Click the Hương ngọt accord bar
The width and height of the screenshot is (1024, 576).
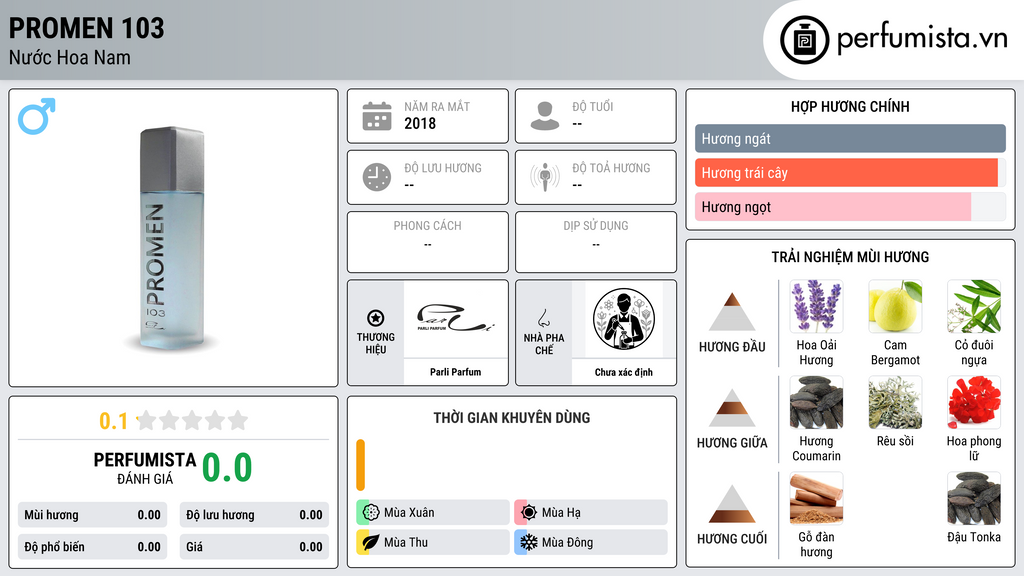click(850, 207)
